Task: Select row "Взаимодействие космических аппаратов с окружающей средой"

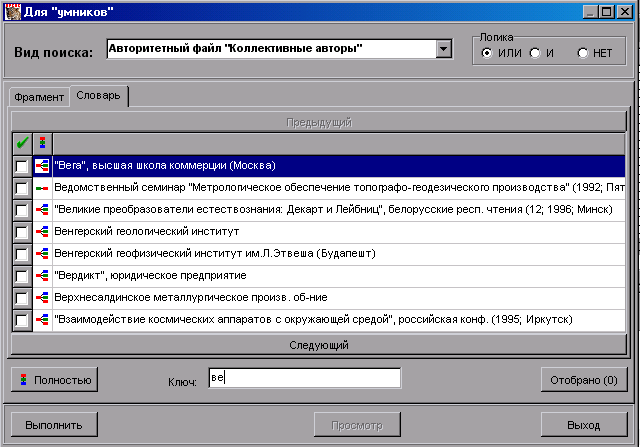Action: tap(339, 320)
